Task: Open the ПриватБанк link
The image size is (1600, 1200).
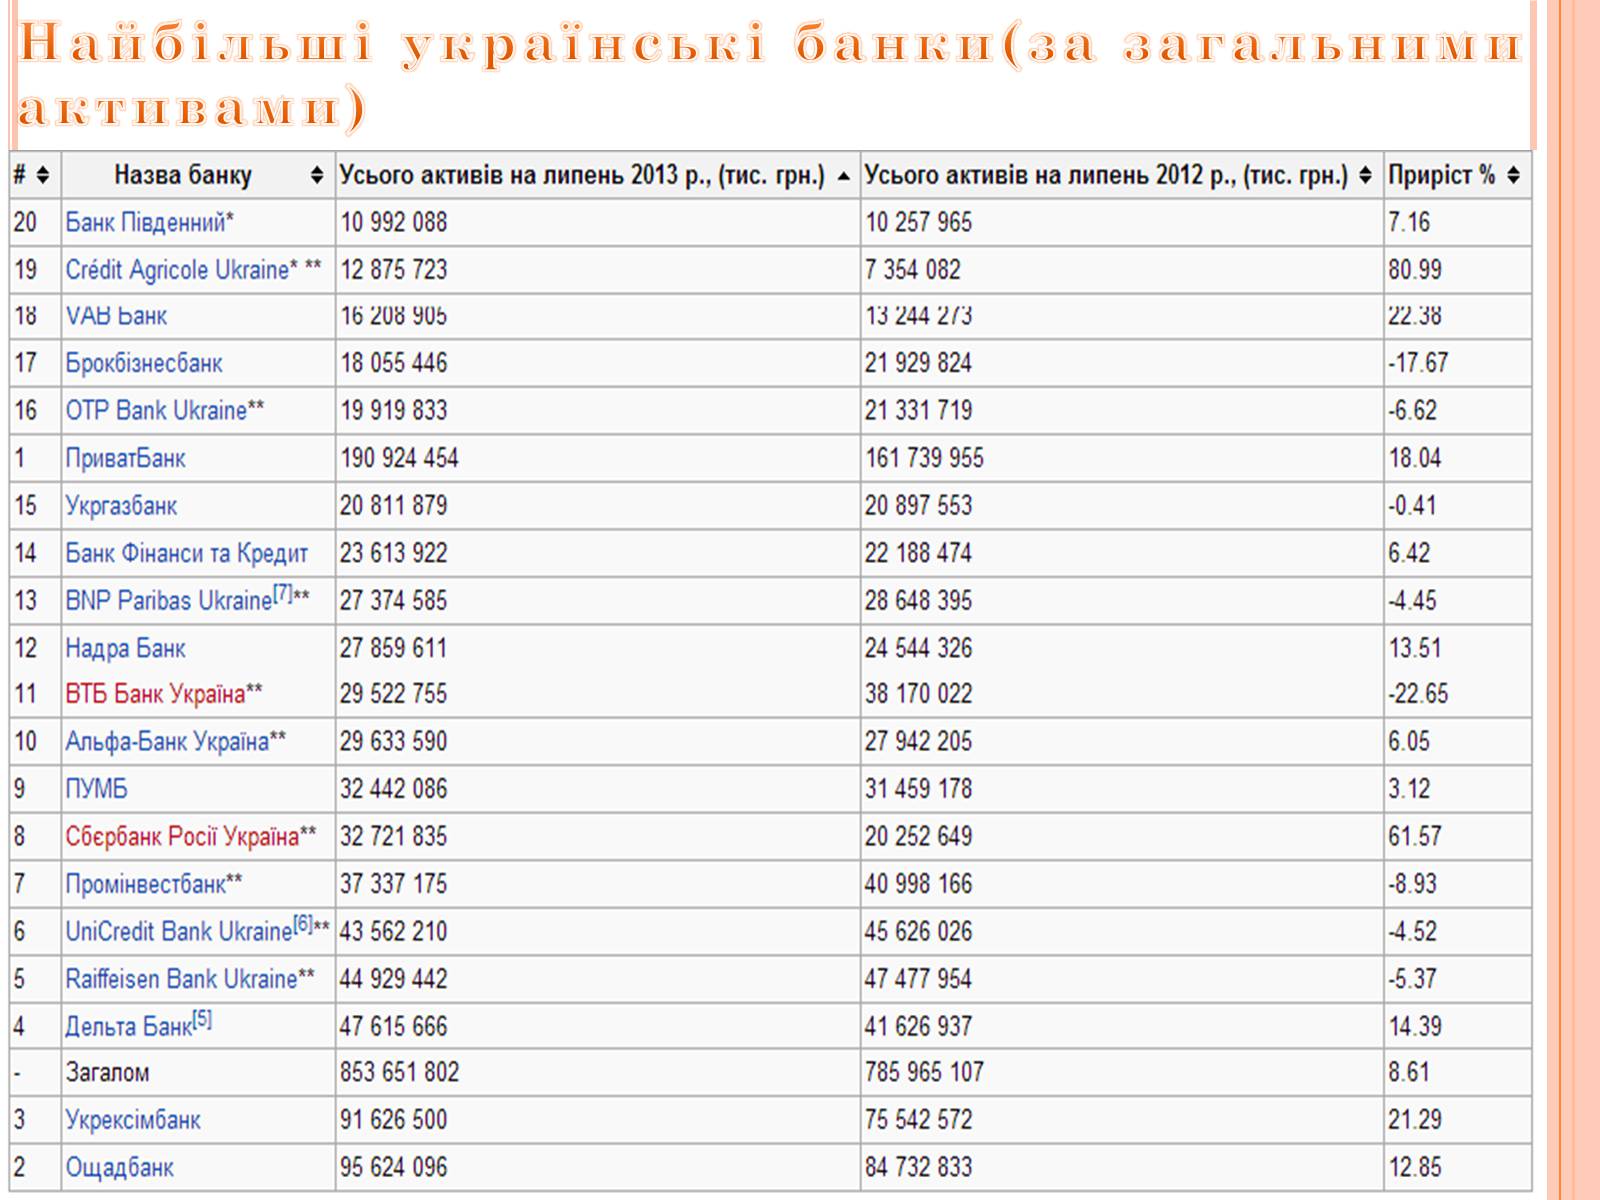Action: coord(125,459)
